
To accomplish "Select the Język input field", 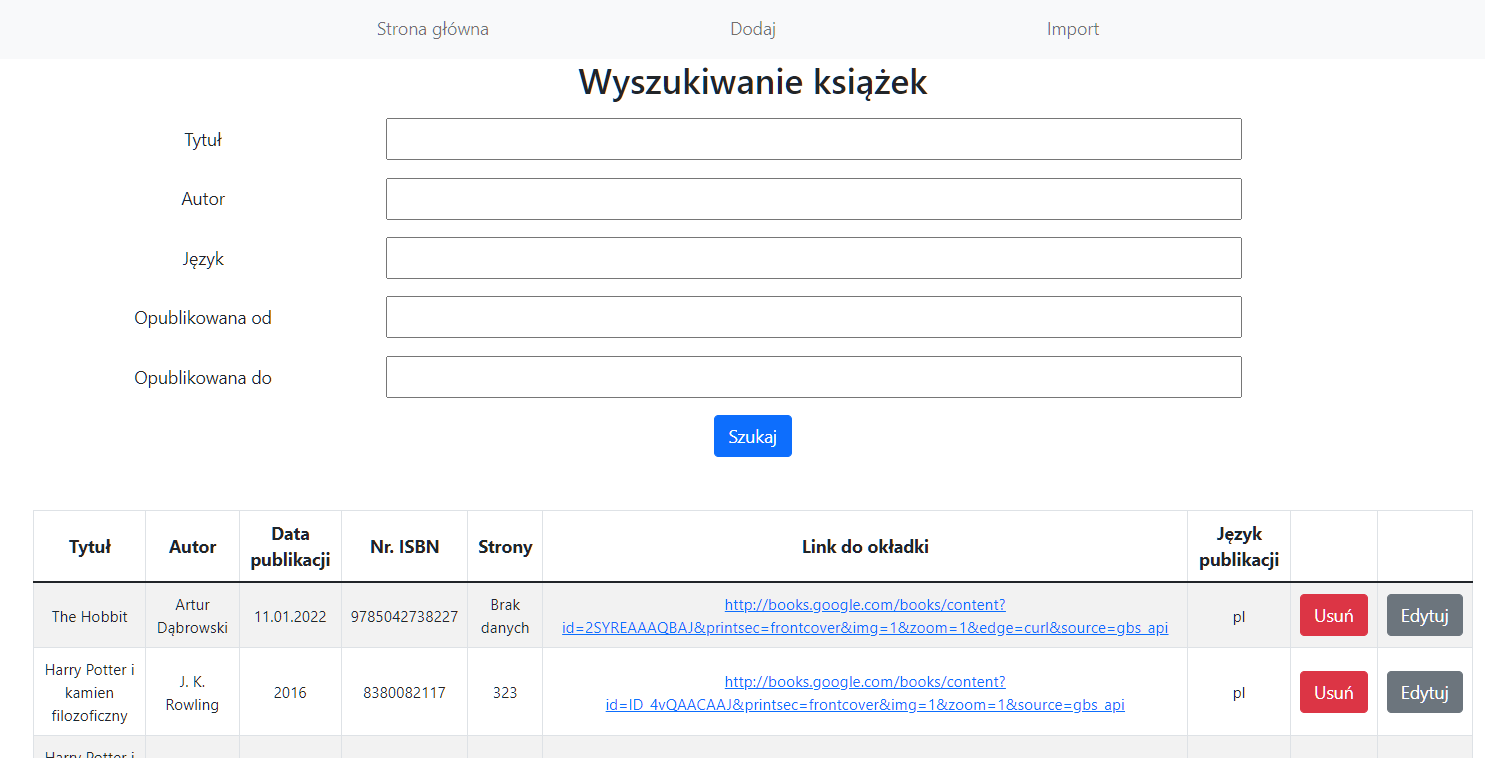I will coord(813,257).
